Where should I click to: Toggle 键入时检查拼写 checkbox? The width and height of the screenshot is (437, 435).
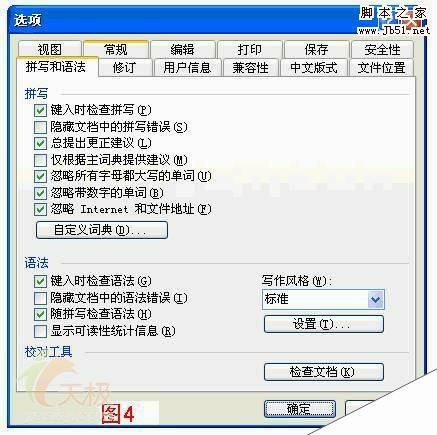[40, 110]
